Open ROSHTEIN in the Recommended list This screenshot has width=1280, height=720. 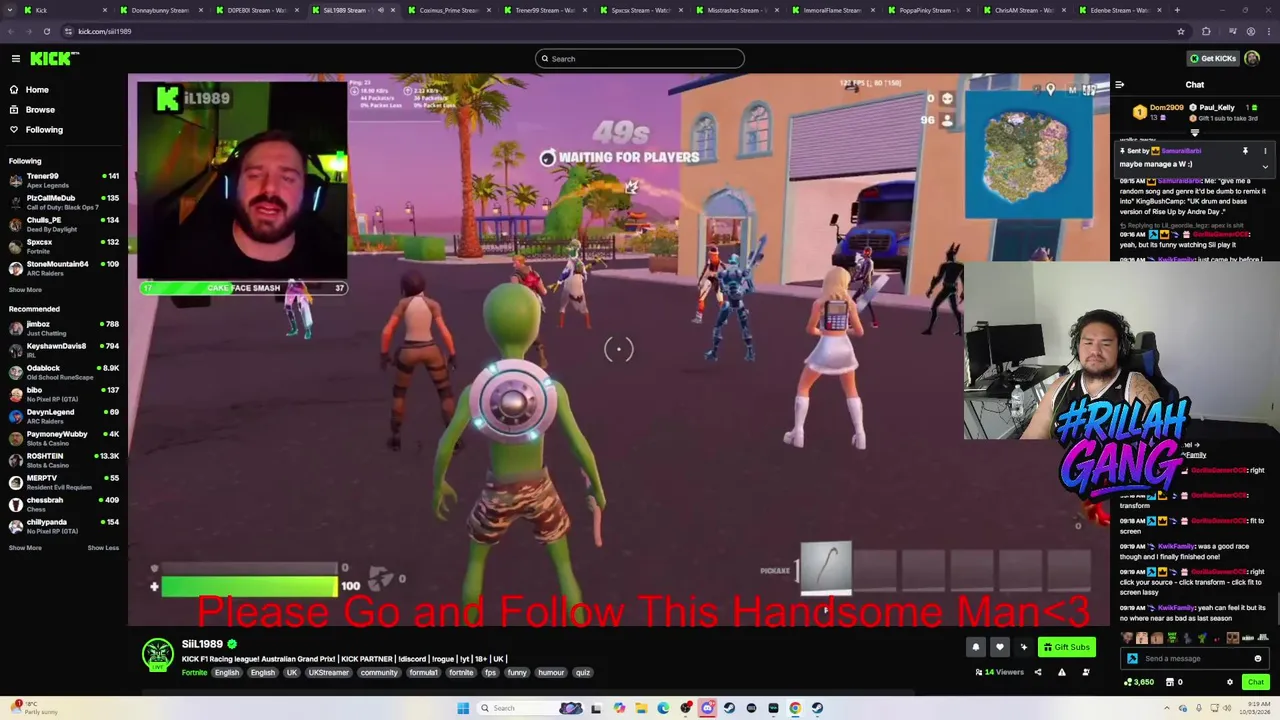pyautogui.click(x=64, y=460)
